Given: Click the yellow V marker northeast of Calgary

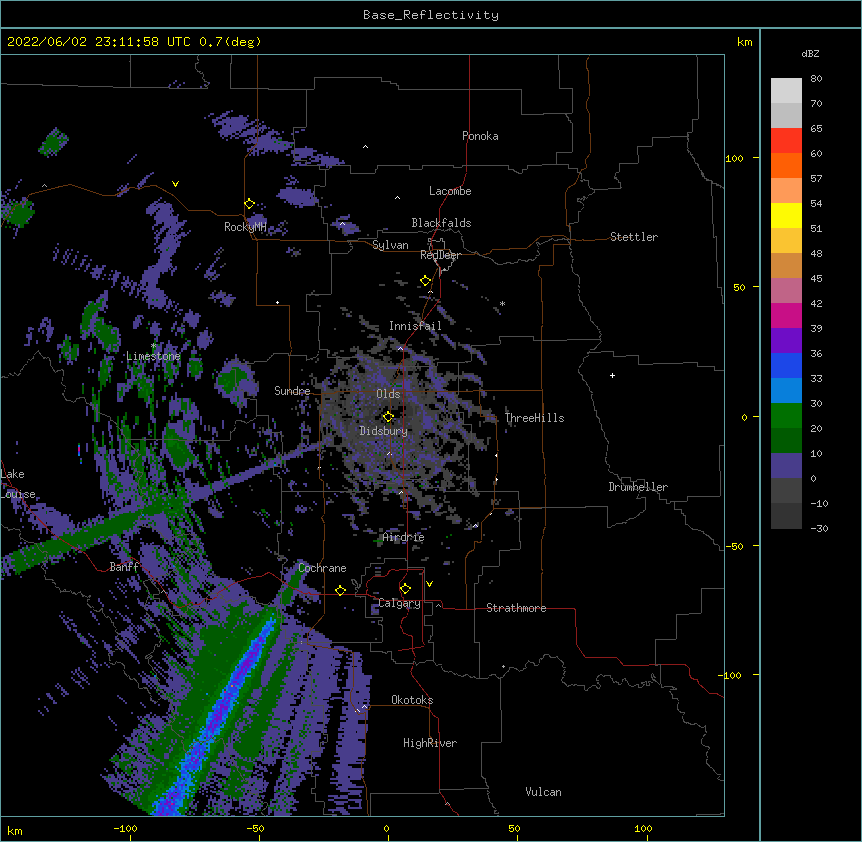Looking at the screenshot, I should coord(429,584).
